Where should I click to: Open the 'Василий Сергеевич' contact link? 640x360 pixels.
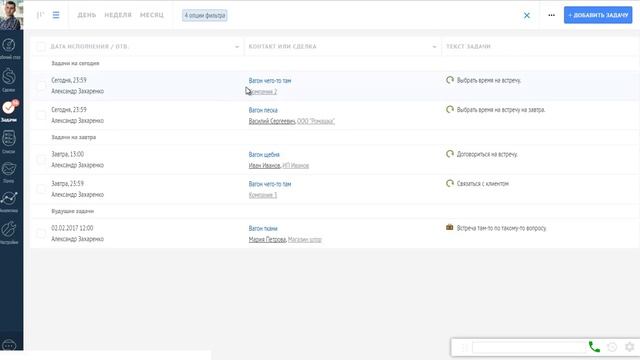[x=272, y=121]
